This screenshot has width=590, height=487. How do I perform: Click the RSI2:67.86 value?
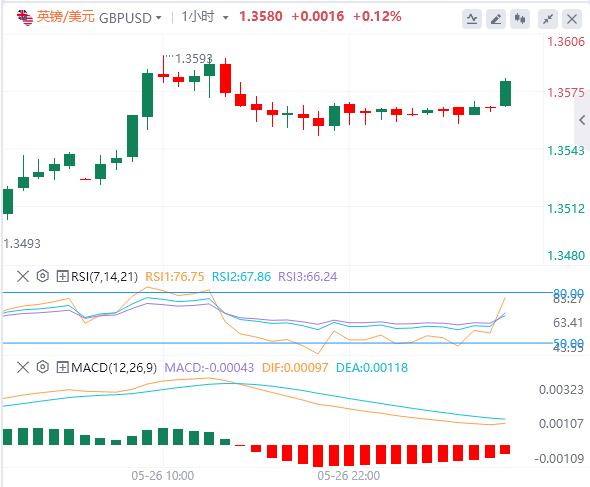point(241,277)
